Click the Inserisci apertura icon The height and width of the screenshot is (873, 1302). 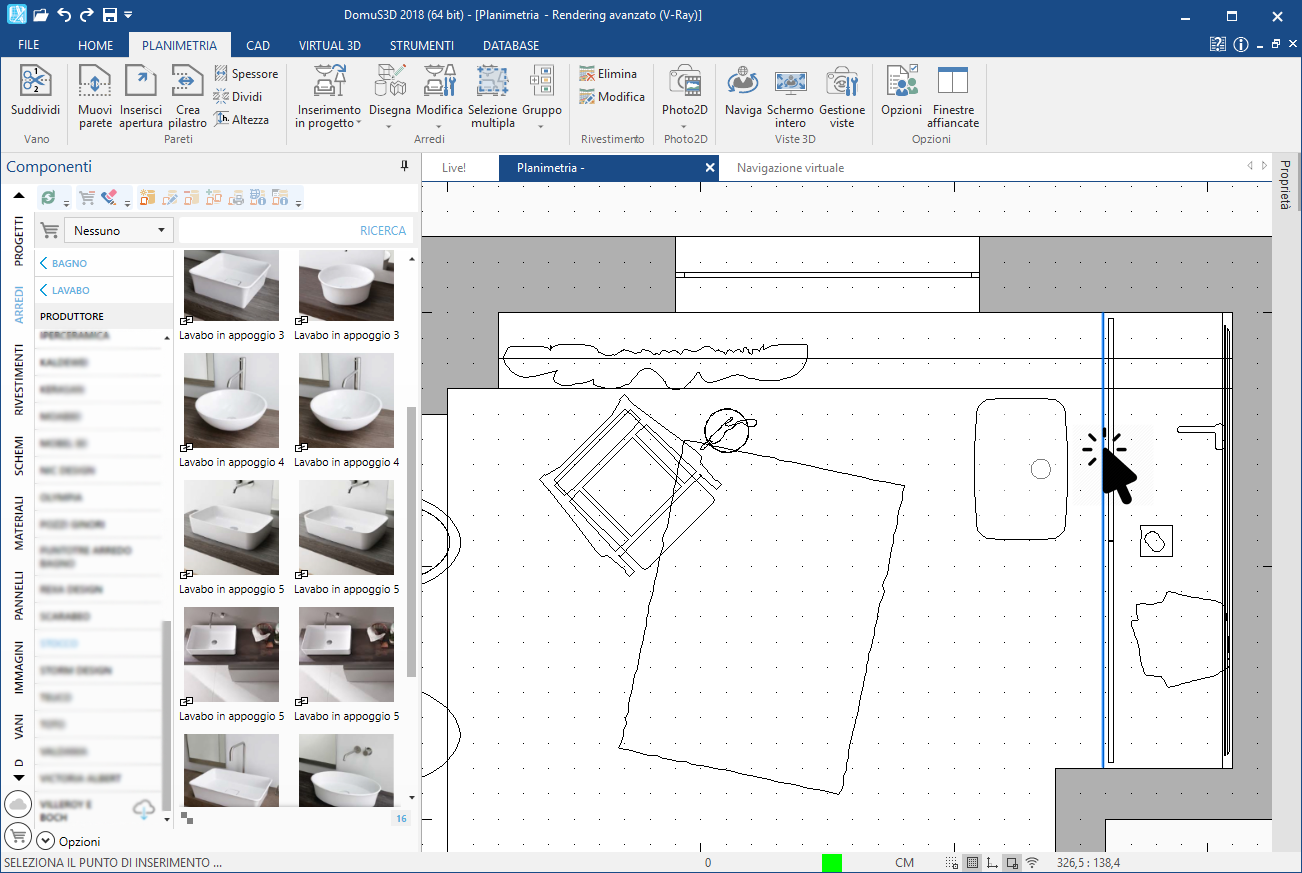tap(141, 97)
